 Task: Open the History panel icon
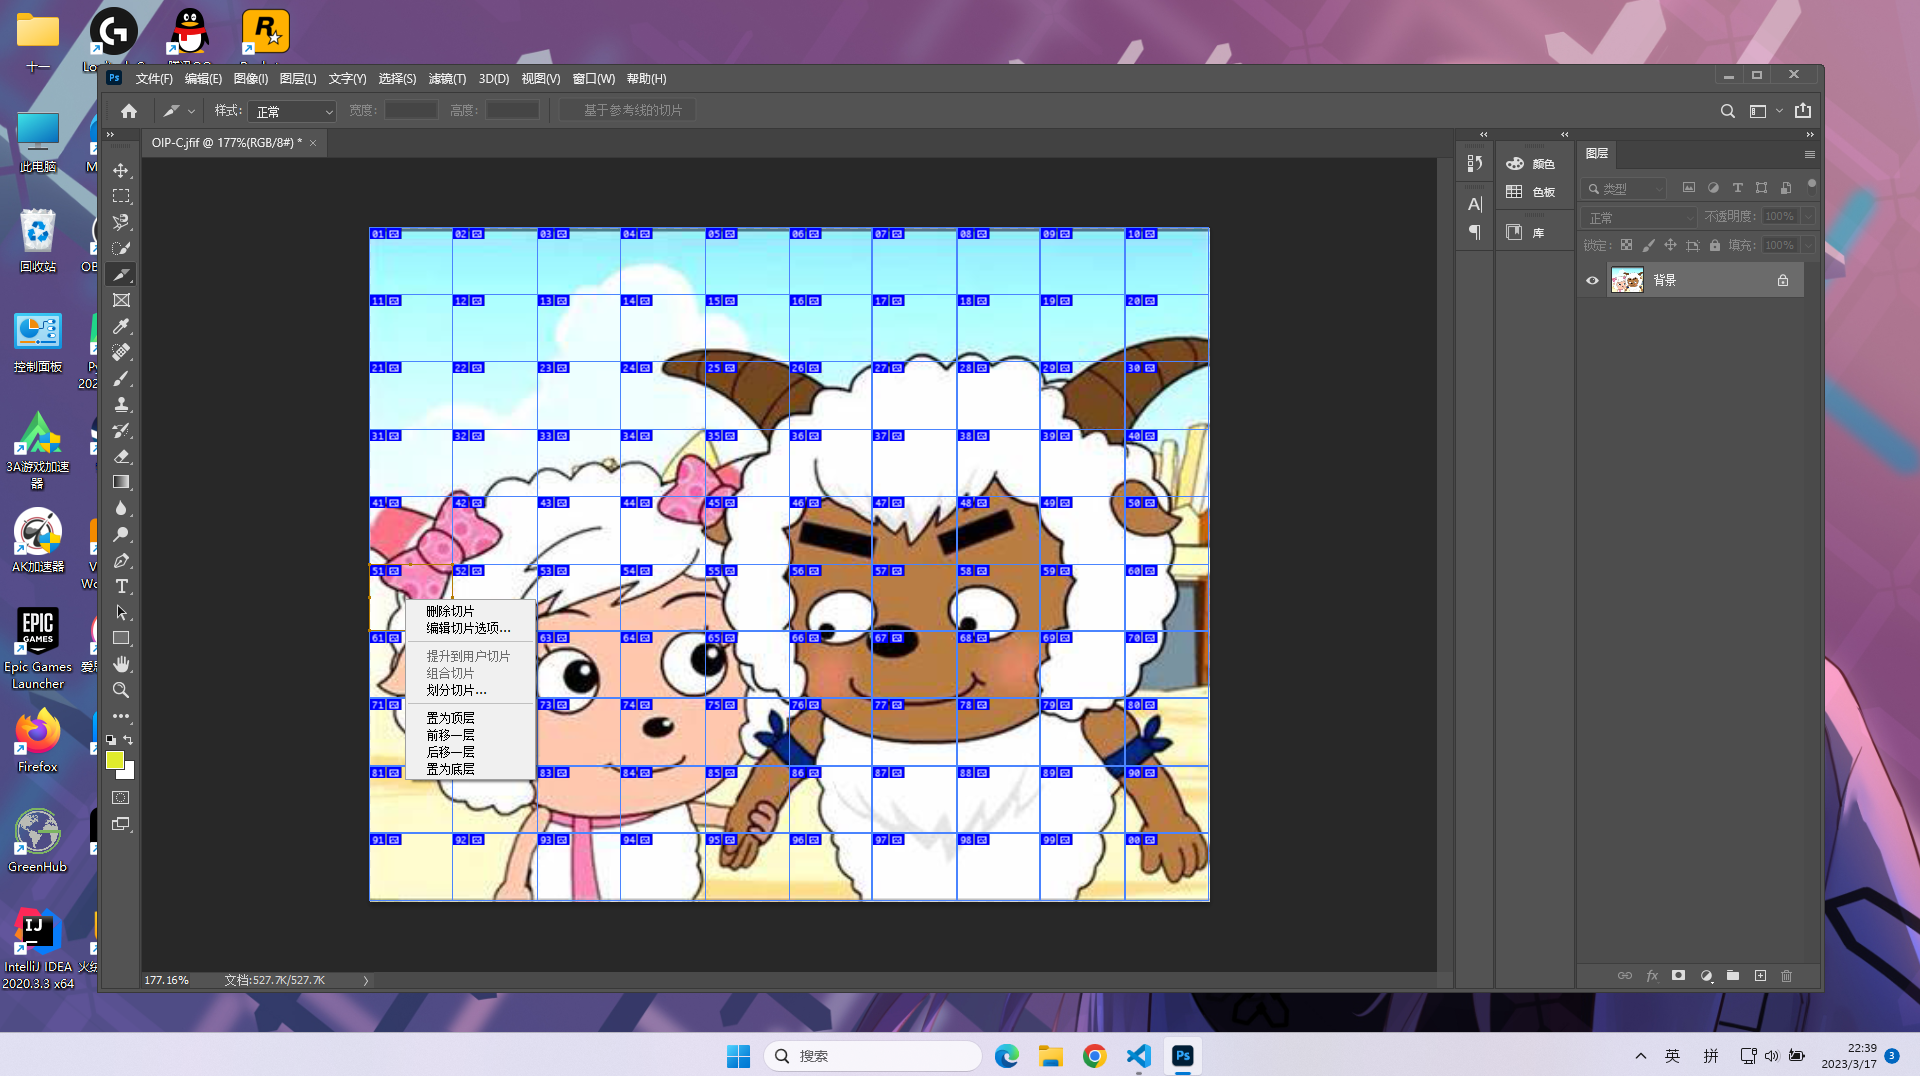(x=1475, y=163)
